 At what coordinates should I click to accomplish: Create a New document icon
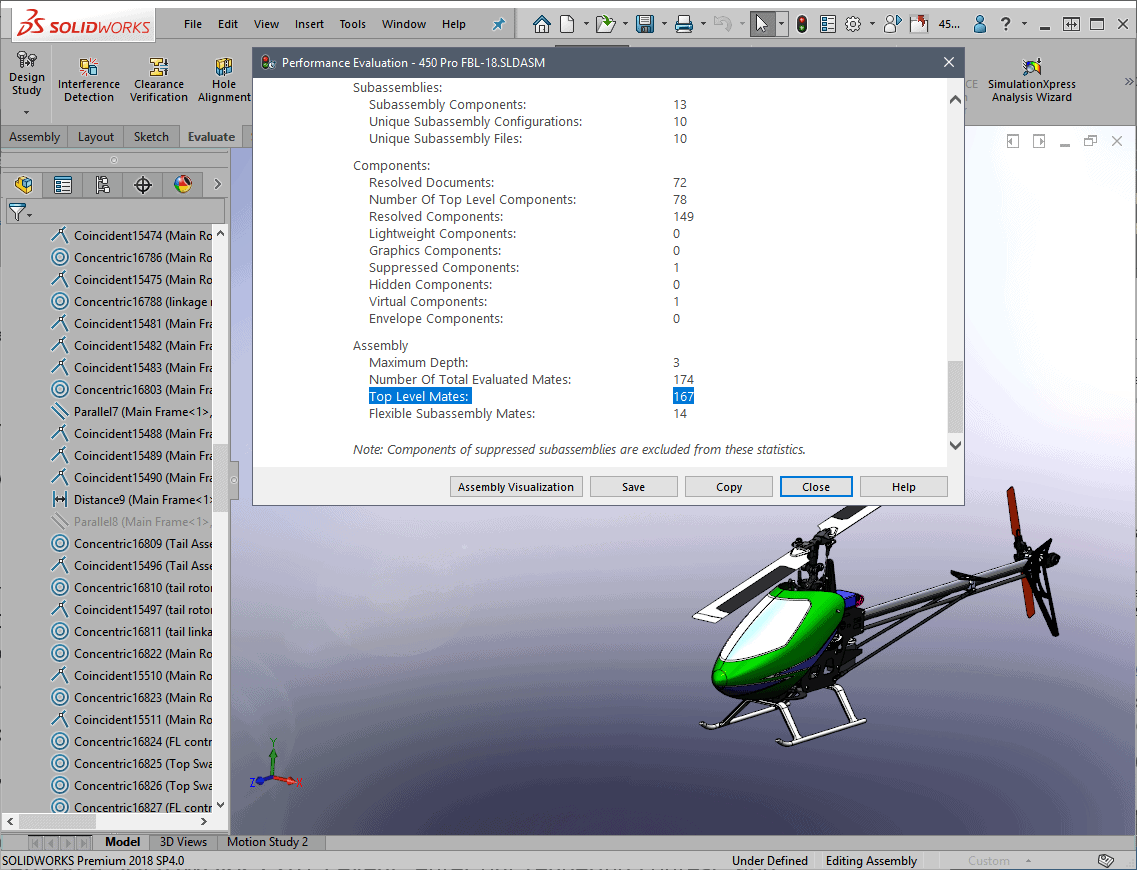[x=567, y=25]
